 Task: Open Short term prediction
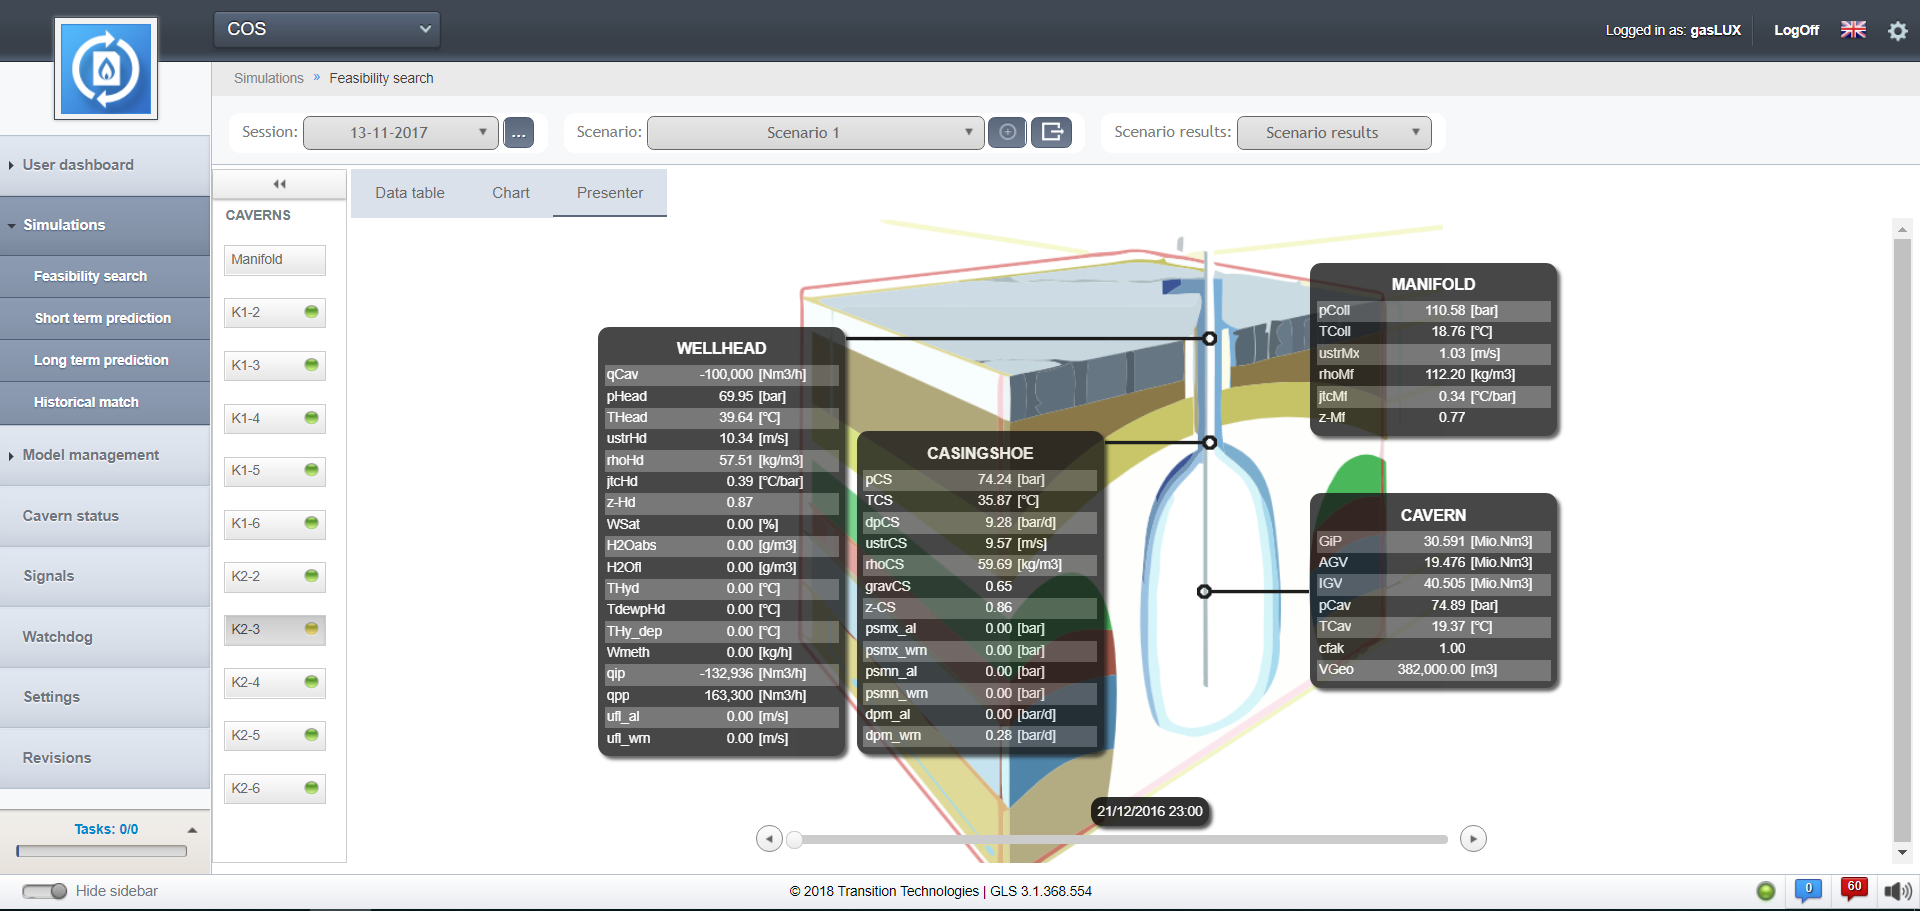coord(103,318)
